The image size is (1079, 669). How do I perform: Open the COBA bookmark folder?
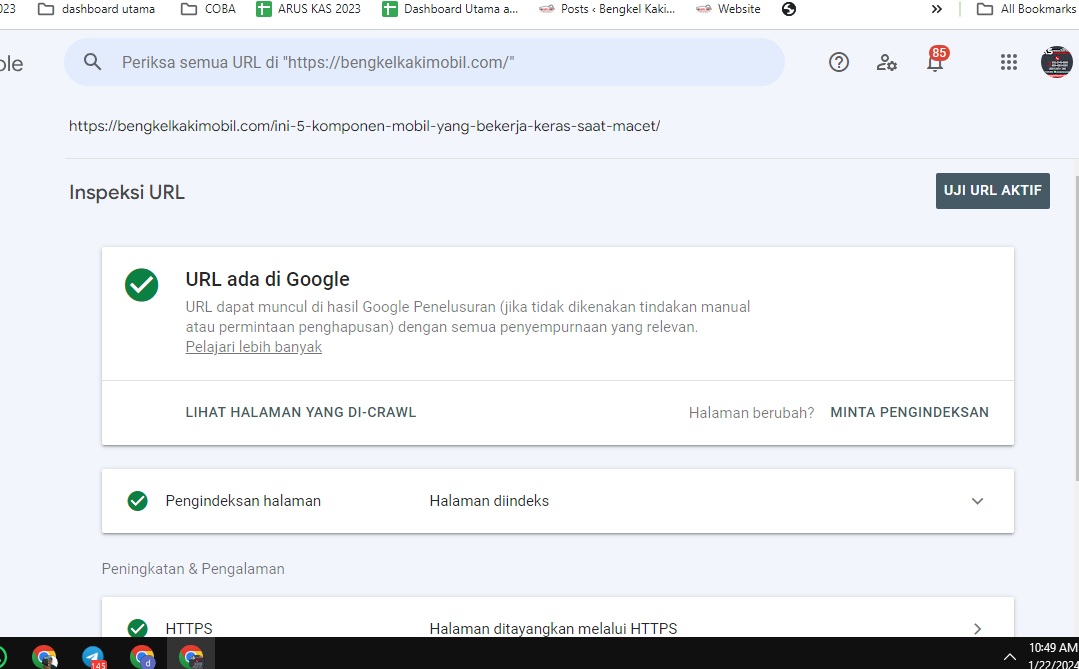pyautogui.click(x=208, y=9)
